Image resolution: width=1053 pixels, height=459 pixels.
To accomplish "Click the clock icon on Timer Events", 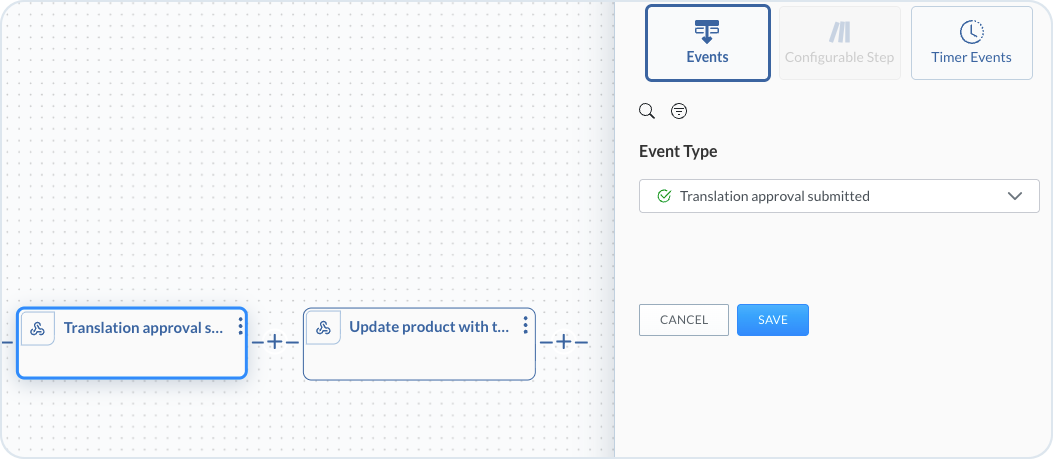I will point(971,32).
